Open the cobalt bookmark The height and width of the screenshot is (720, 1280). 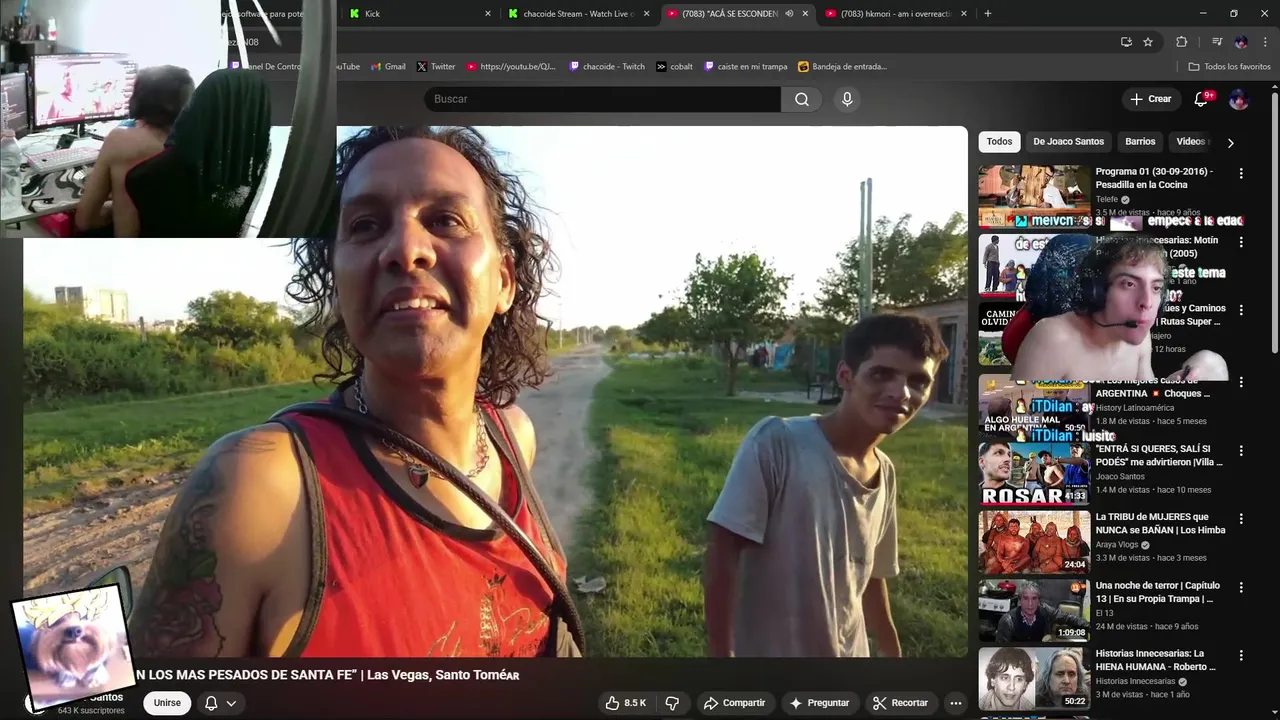tap(675, 67)
